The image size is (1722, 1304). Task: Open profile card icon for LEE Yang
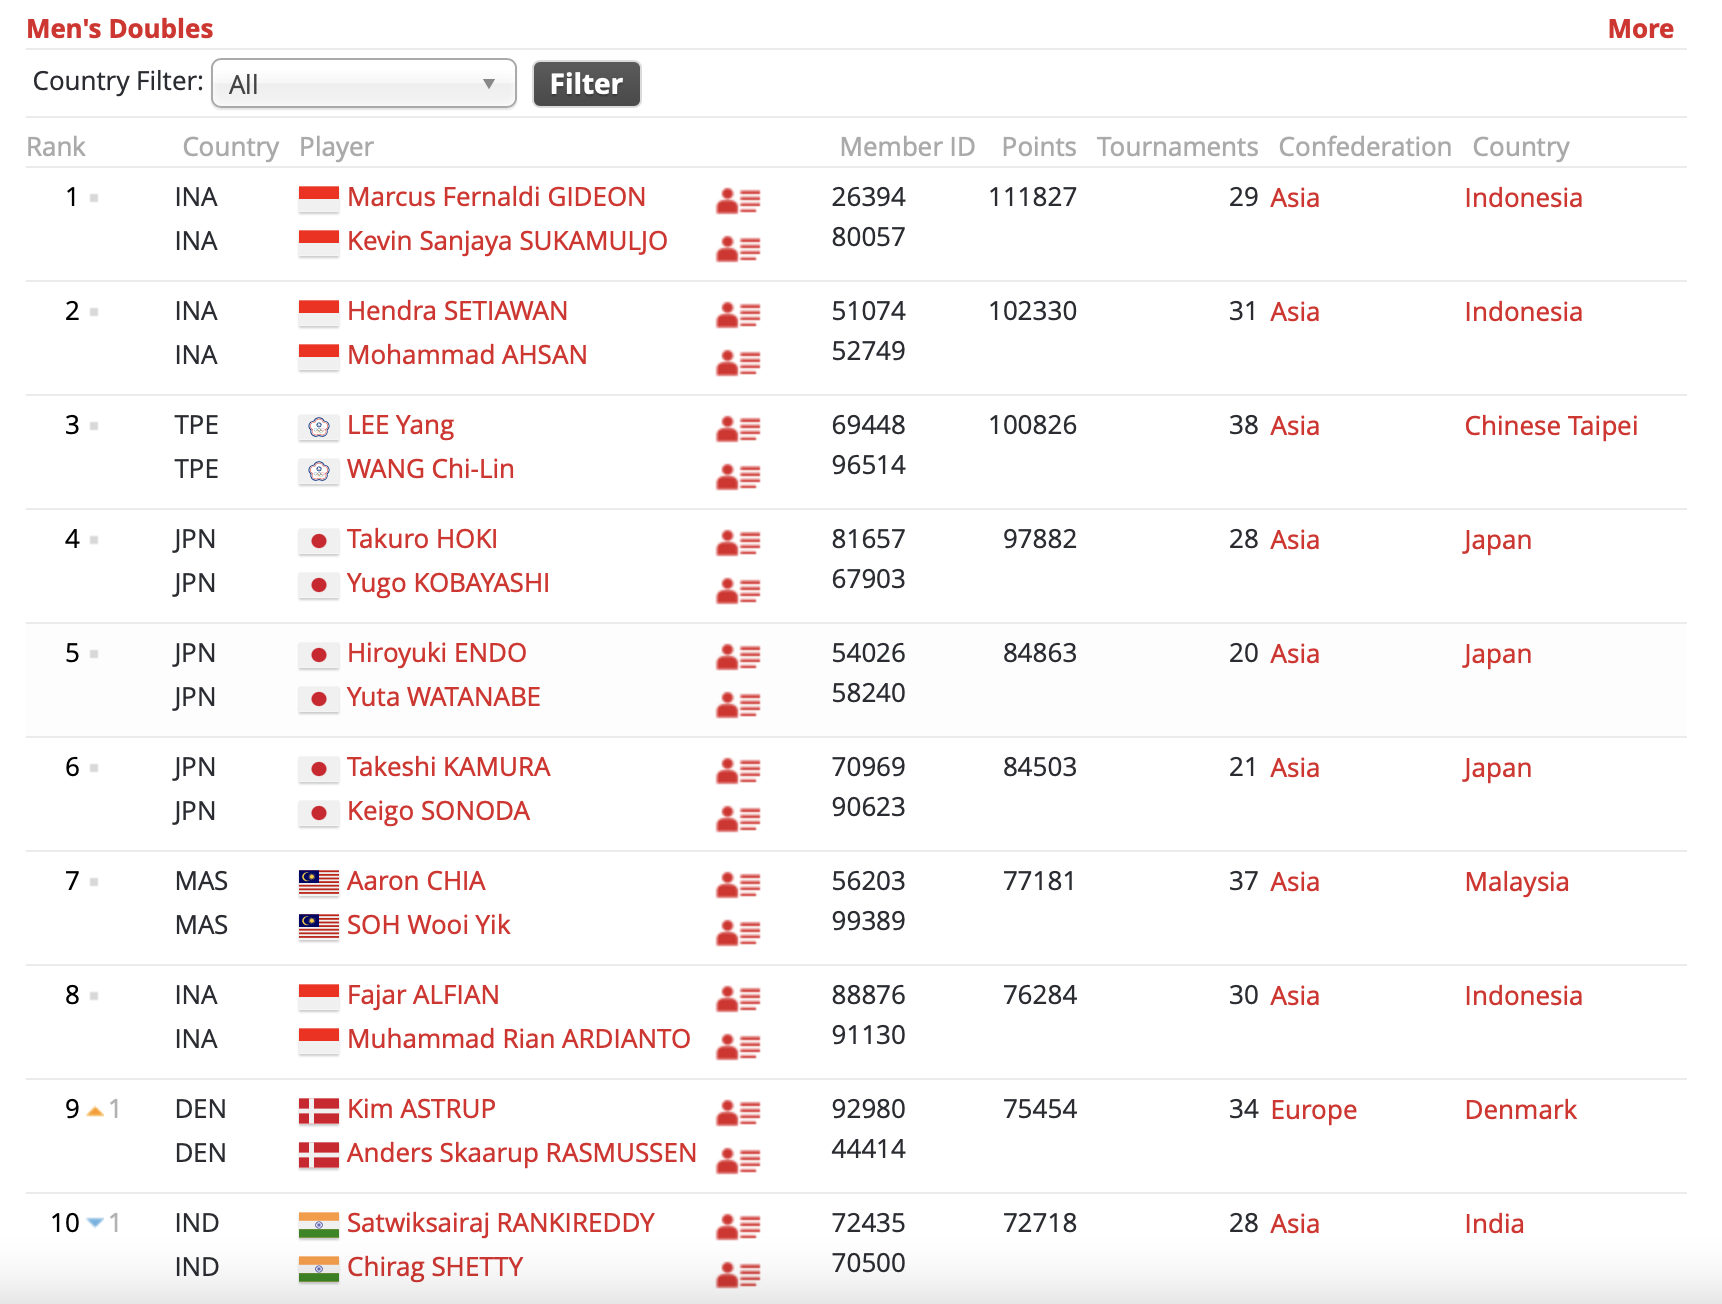738,429
